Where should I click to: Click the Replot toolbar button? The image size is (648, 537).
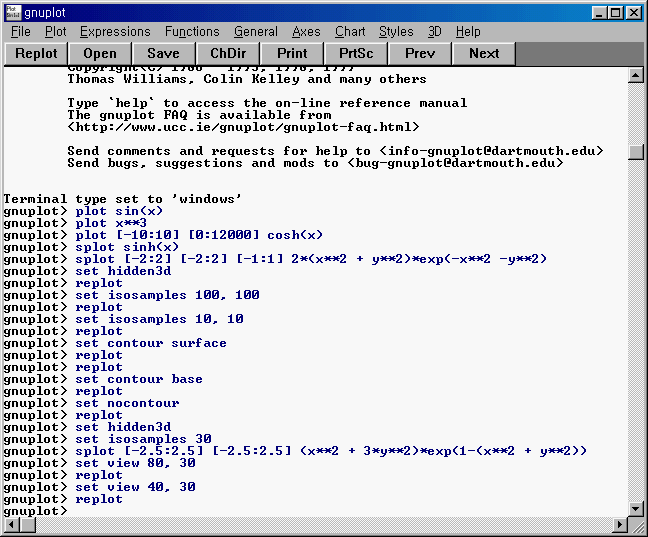pos(36,54)
